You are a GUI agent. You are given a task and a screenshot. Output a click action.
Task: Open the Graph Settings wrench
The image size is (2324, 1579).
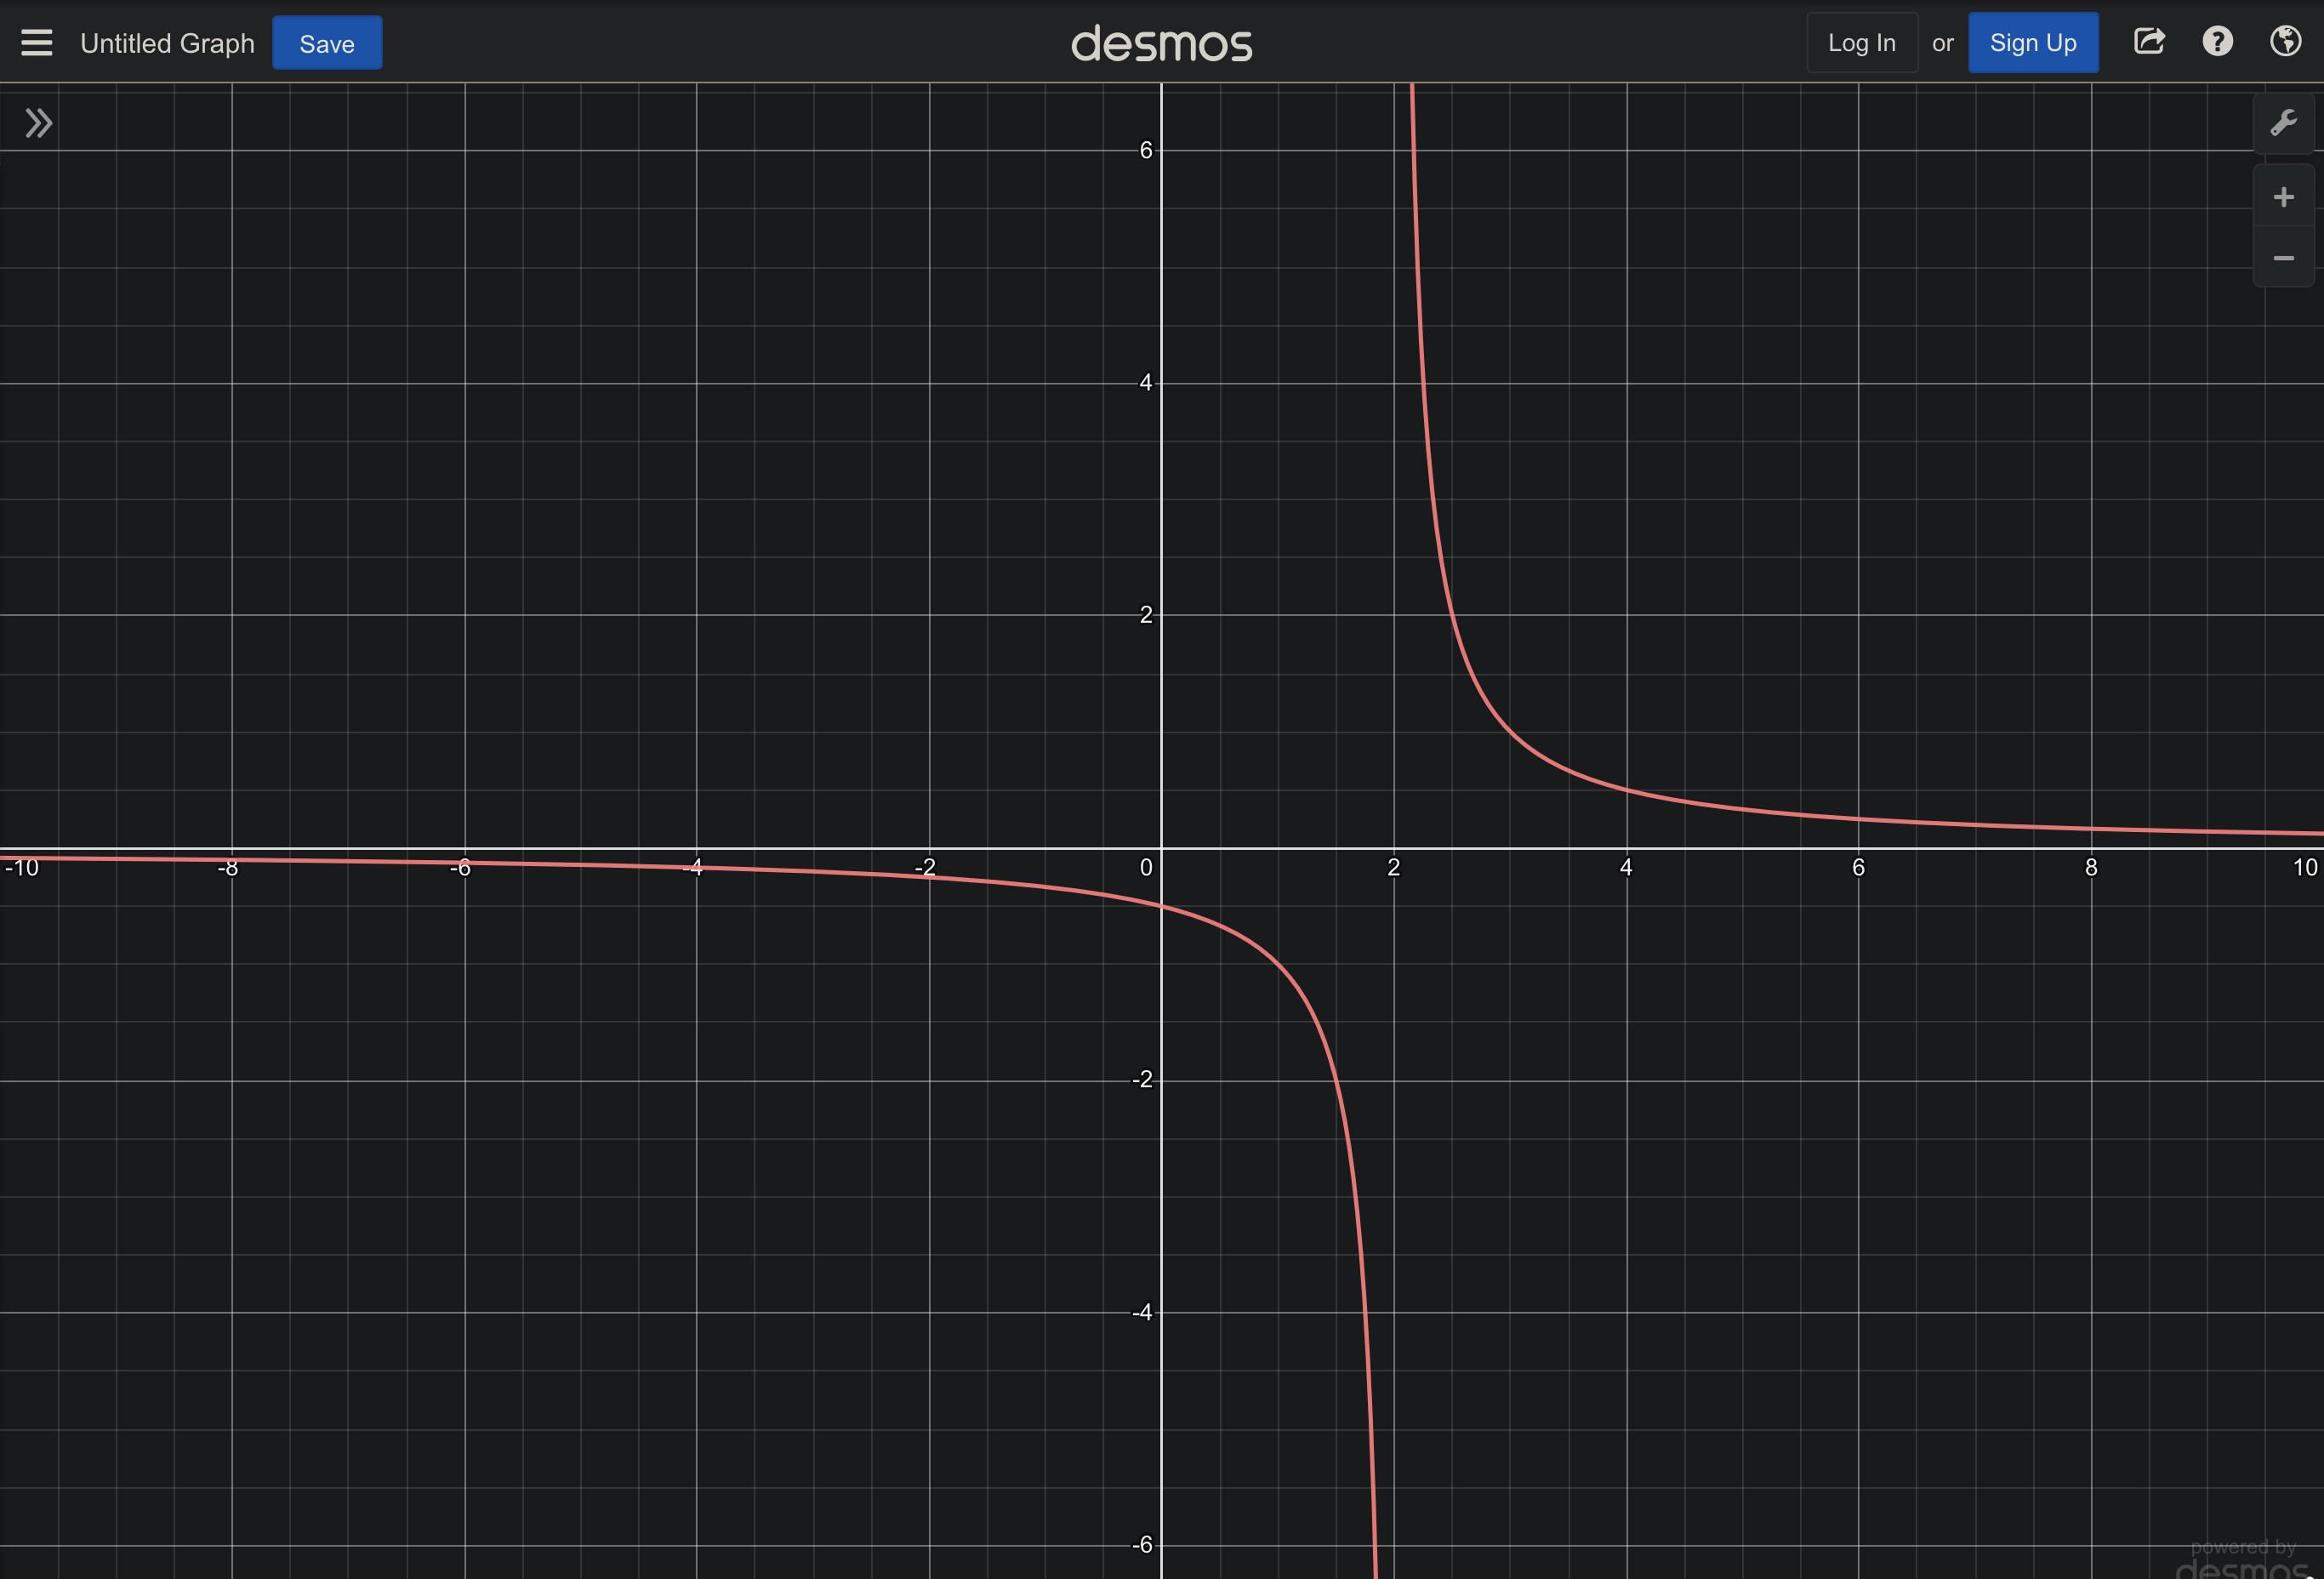(2283, 123)
